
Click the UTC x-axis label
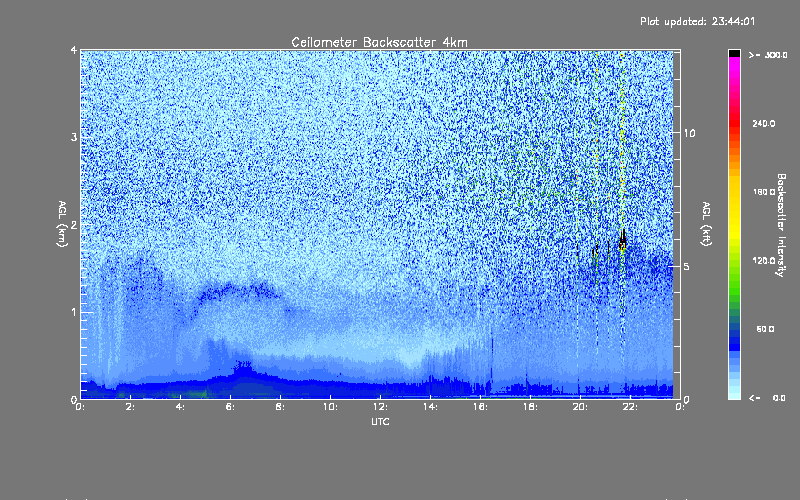tap(380, 421)
